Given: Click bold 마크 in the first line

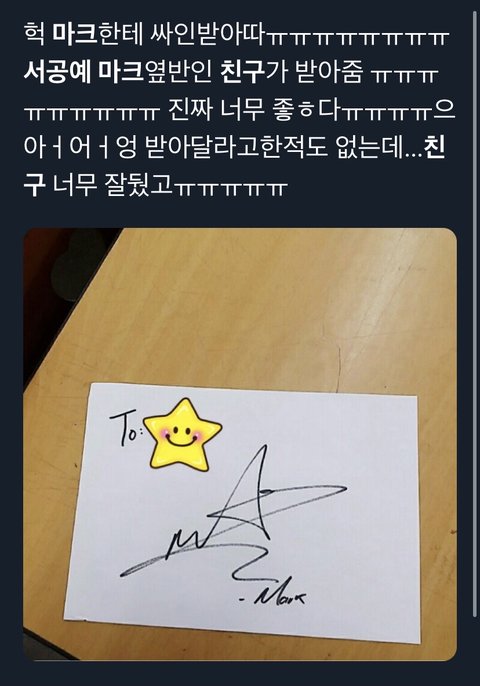Looking at the screenshot, I should (75, 35).
